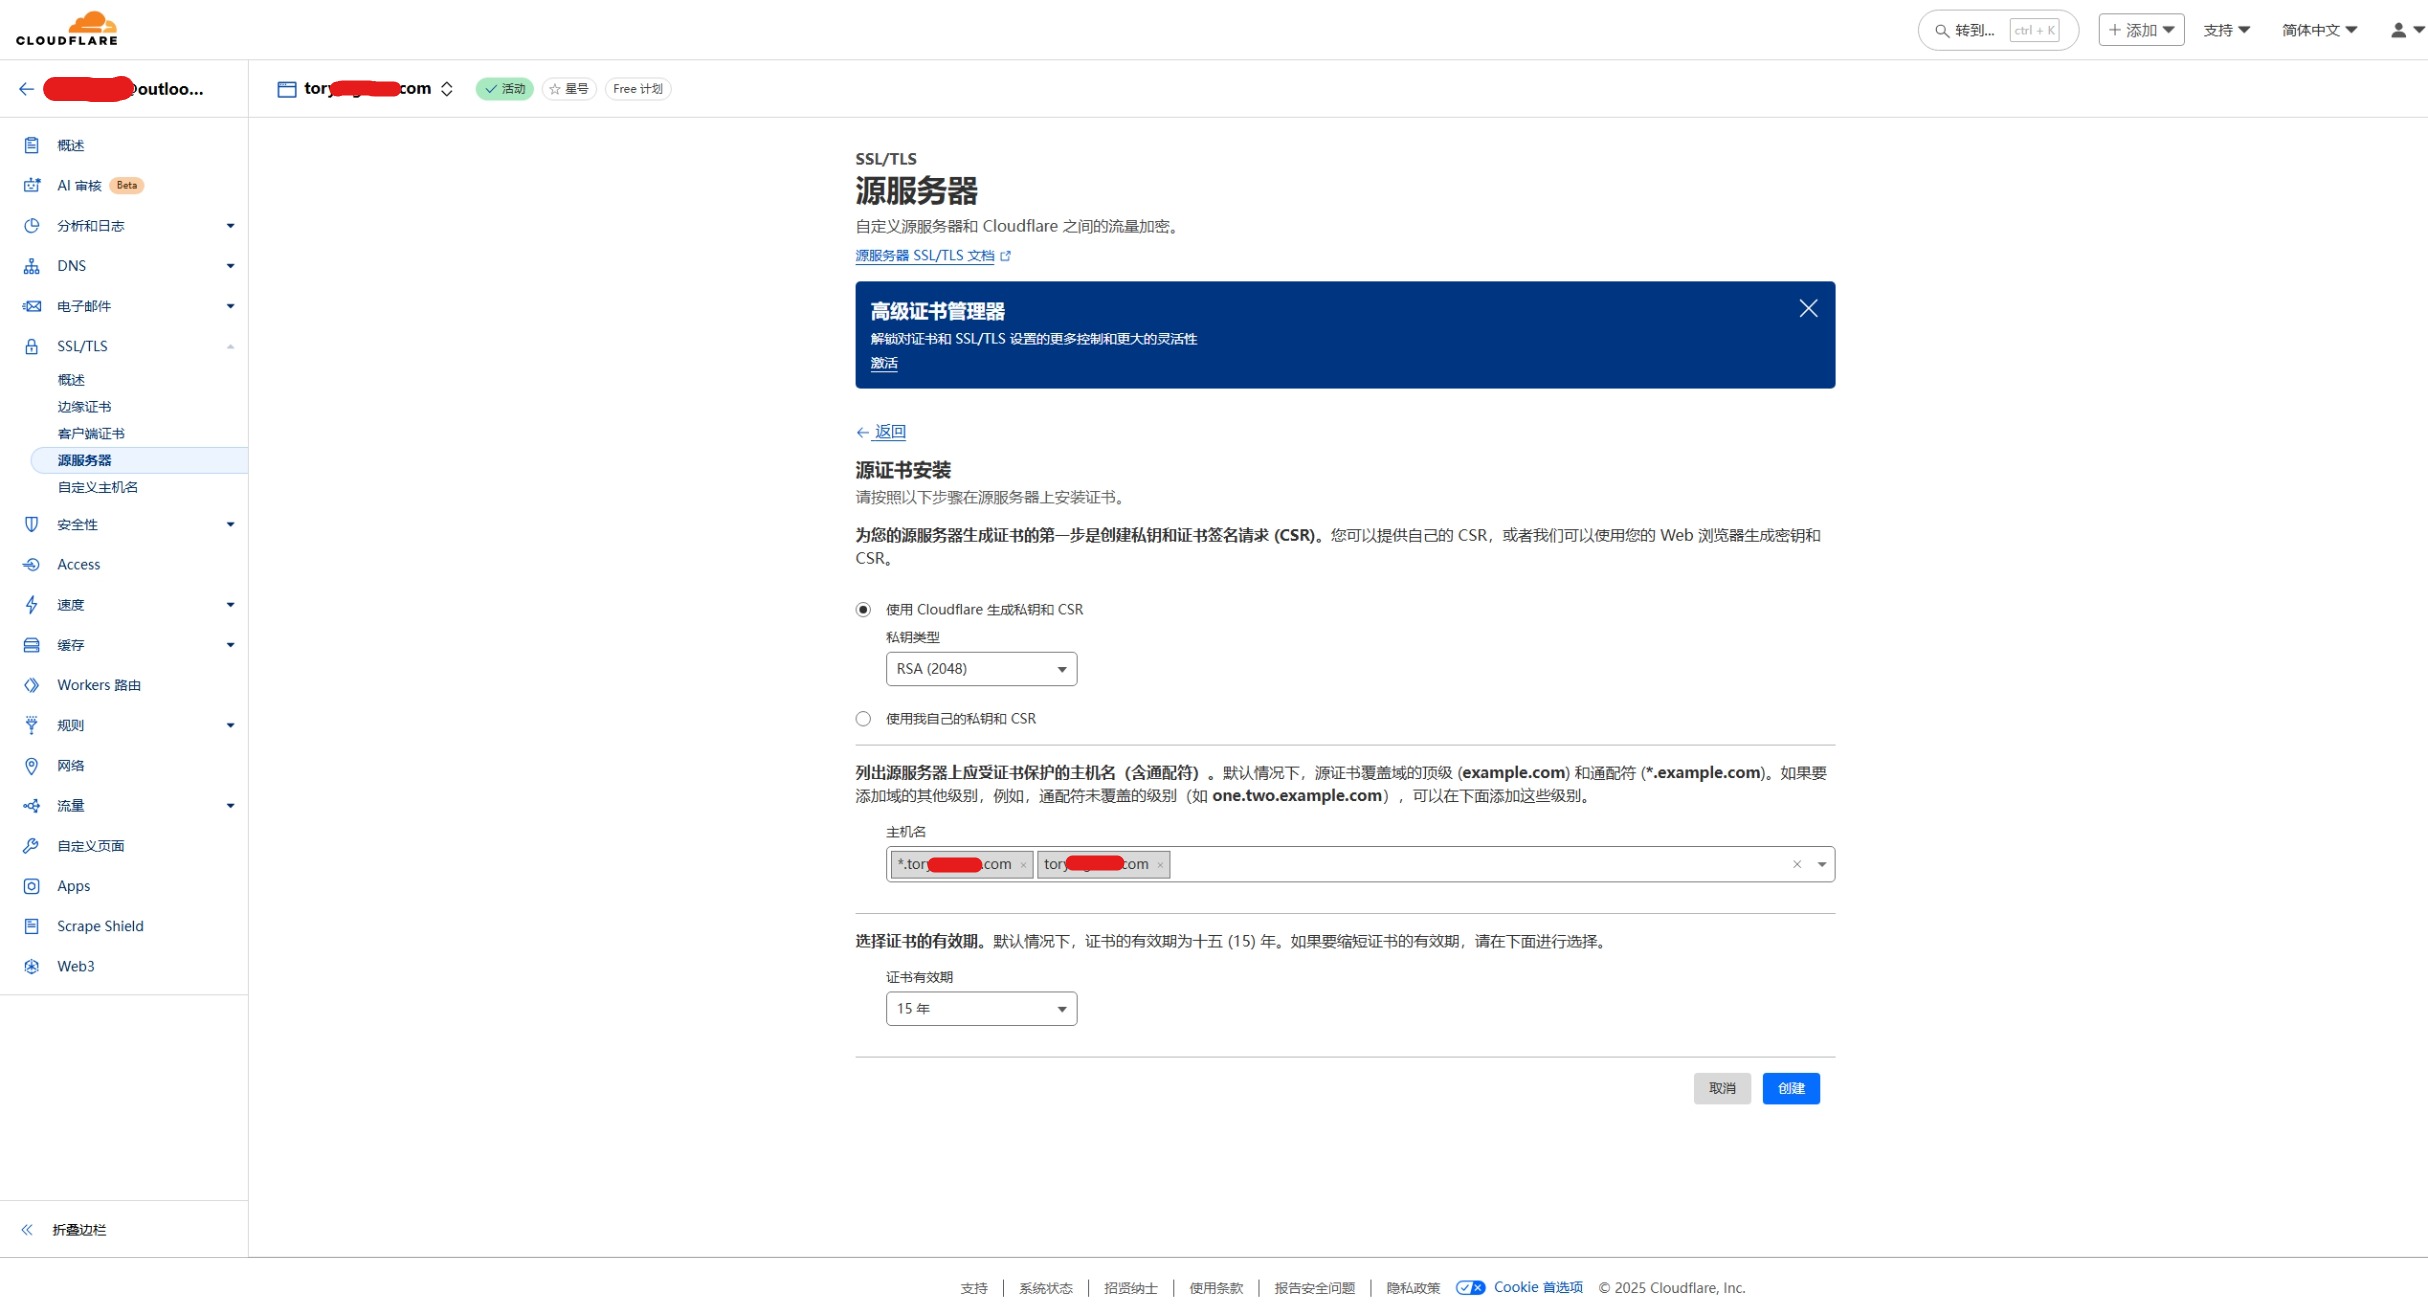Click the Scrape Shield sidebar icon

pos(32,926)
